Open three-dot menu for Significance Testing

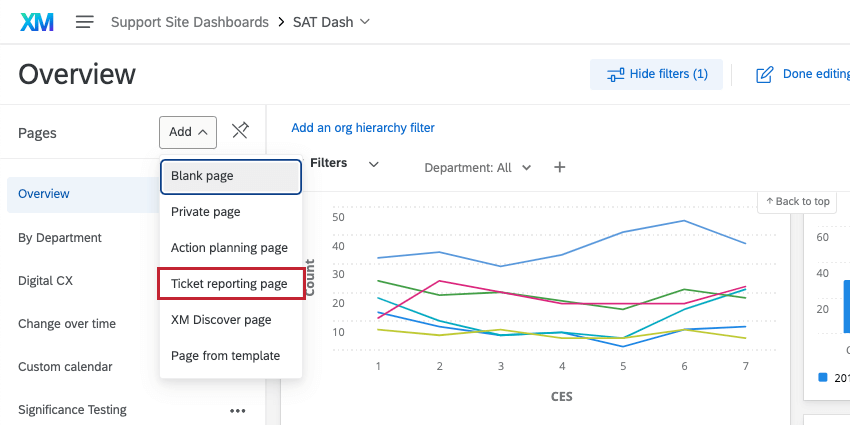point(237,410)
